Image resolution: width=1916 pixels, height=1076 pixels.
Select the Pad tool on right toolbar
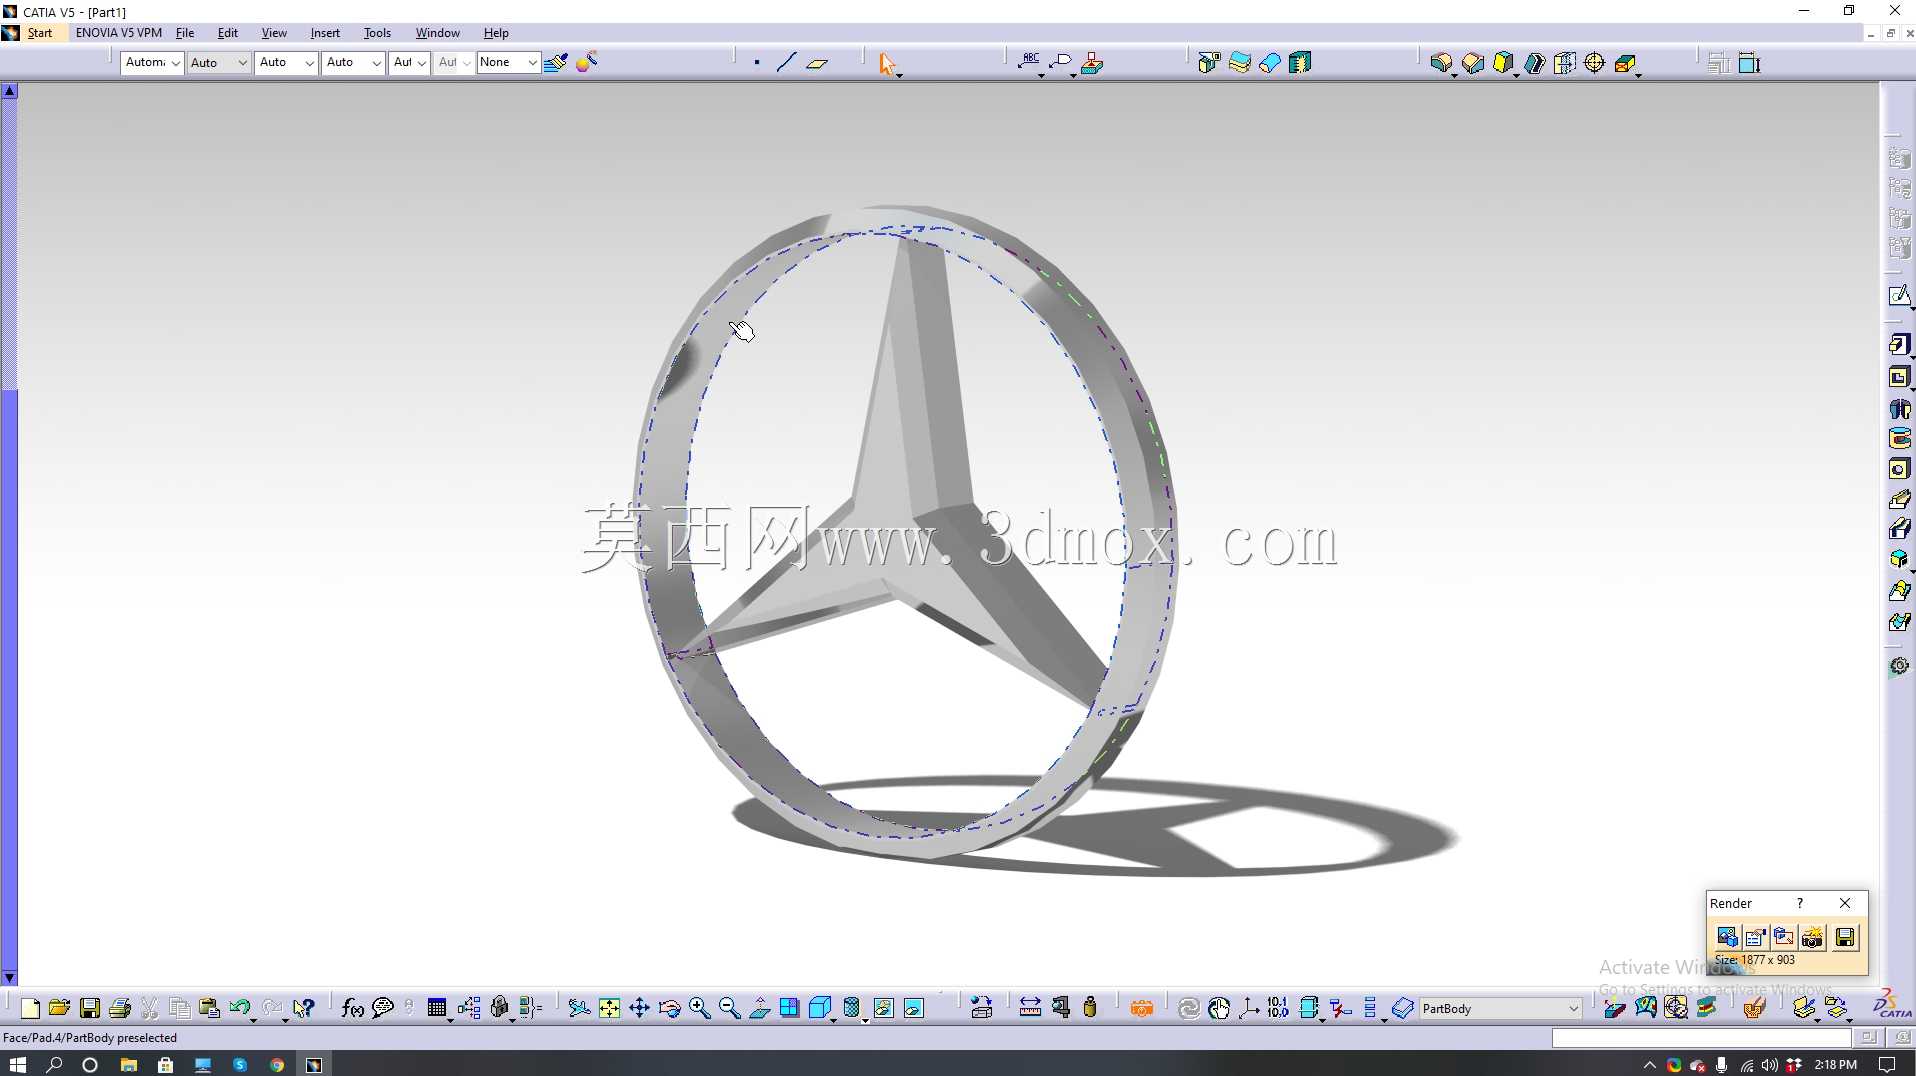click(x=1899, y=345)
